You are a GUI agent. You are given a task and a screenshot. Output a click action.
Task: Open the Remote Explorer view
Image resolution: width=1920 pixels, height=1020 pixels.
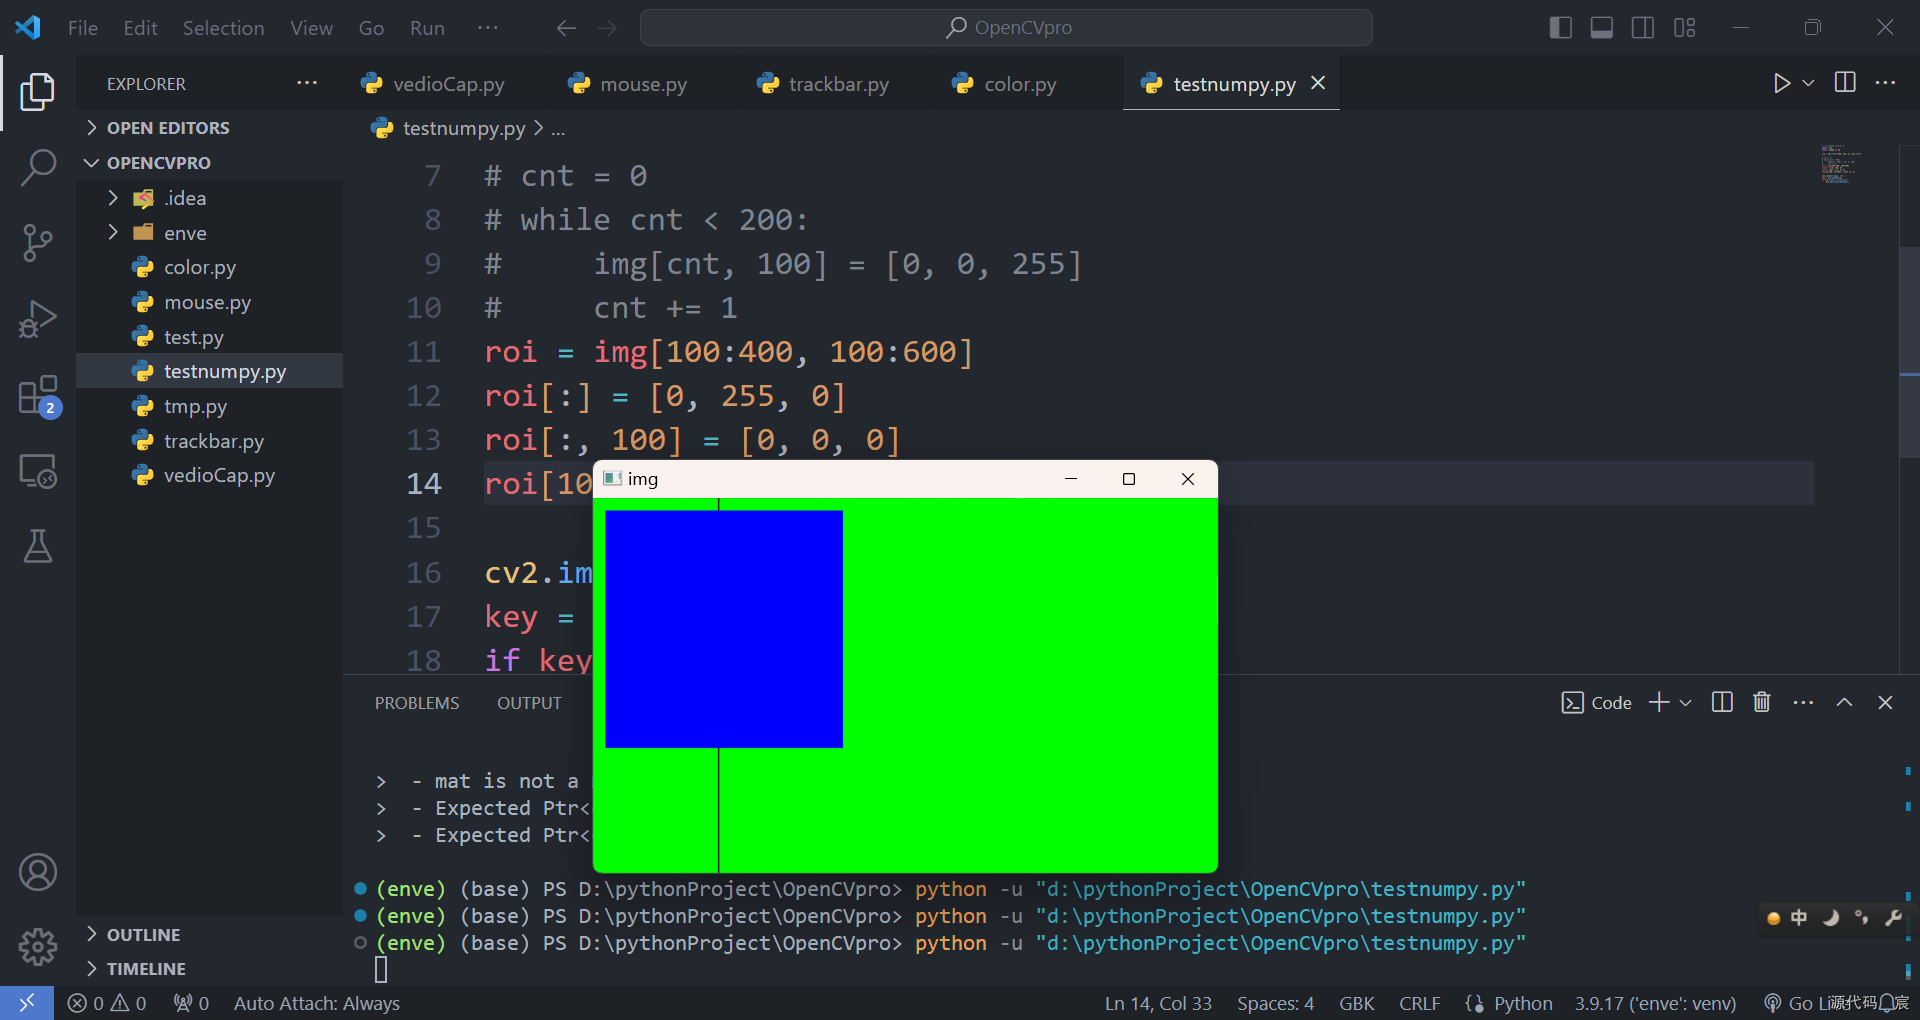pyautogui.click(x=38, y=471)
